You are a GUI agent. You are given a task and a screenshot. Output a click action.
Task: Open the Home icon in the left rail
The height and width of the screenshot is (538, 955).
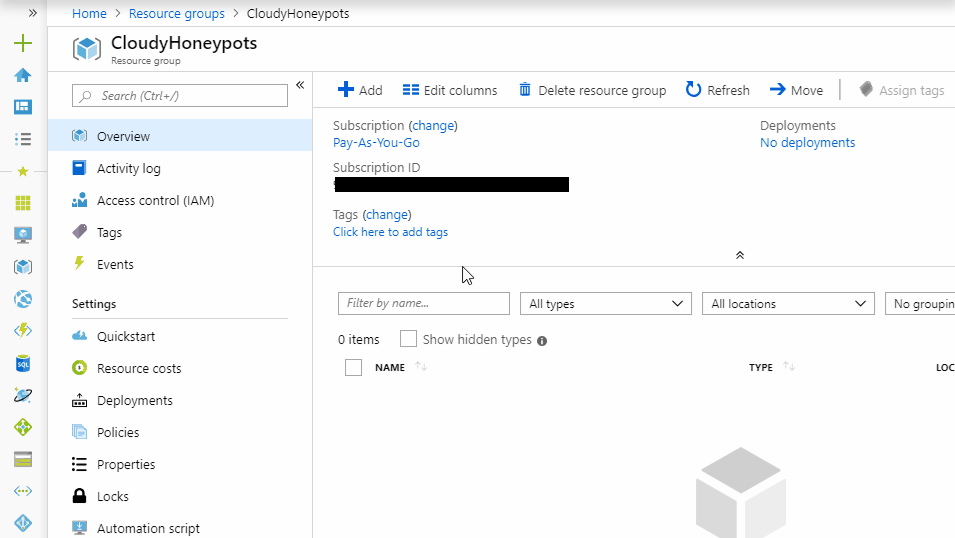point(23,75)
